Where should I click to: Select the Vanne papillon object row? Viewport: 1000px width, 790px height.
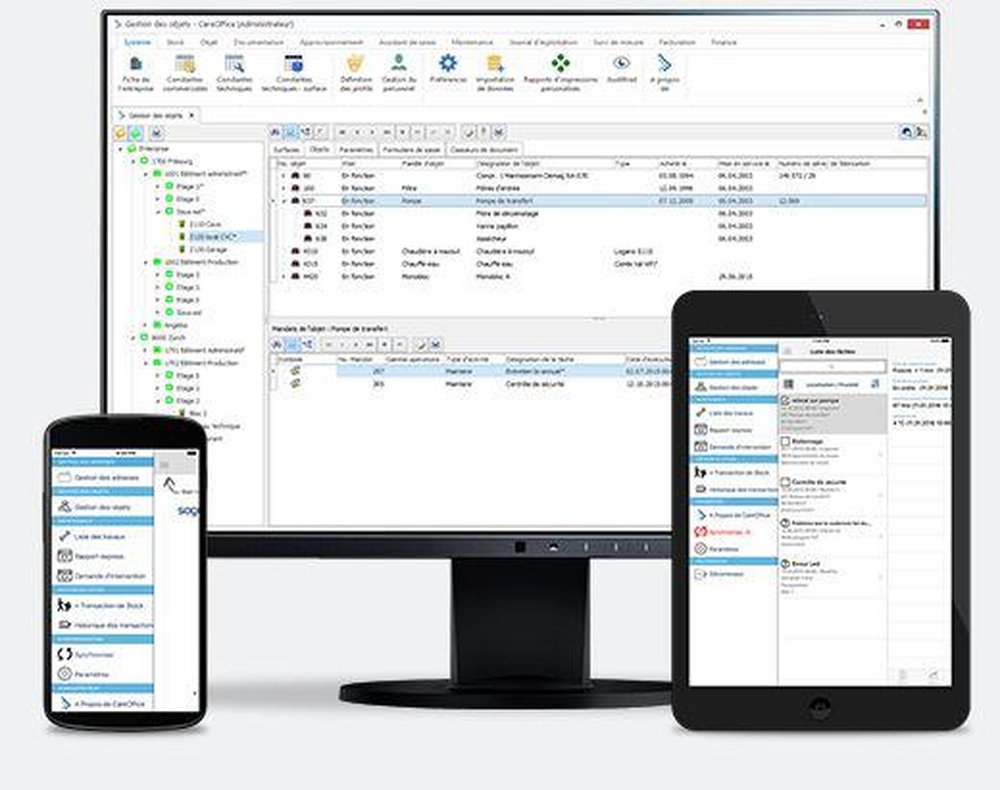598,226
